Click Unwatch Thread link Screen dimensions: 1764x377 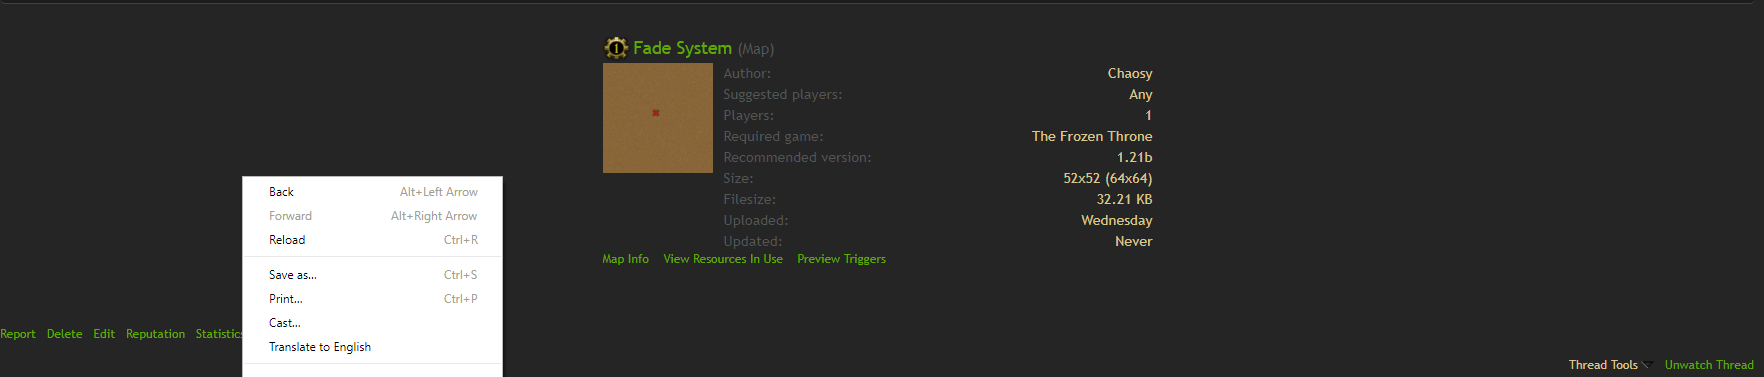pyautogui.click(x=1709, y=365)
